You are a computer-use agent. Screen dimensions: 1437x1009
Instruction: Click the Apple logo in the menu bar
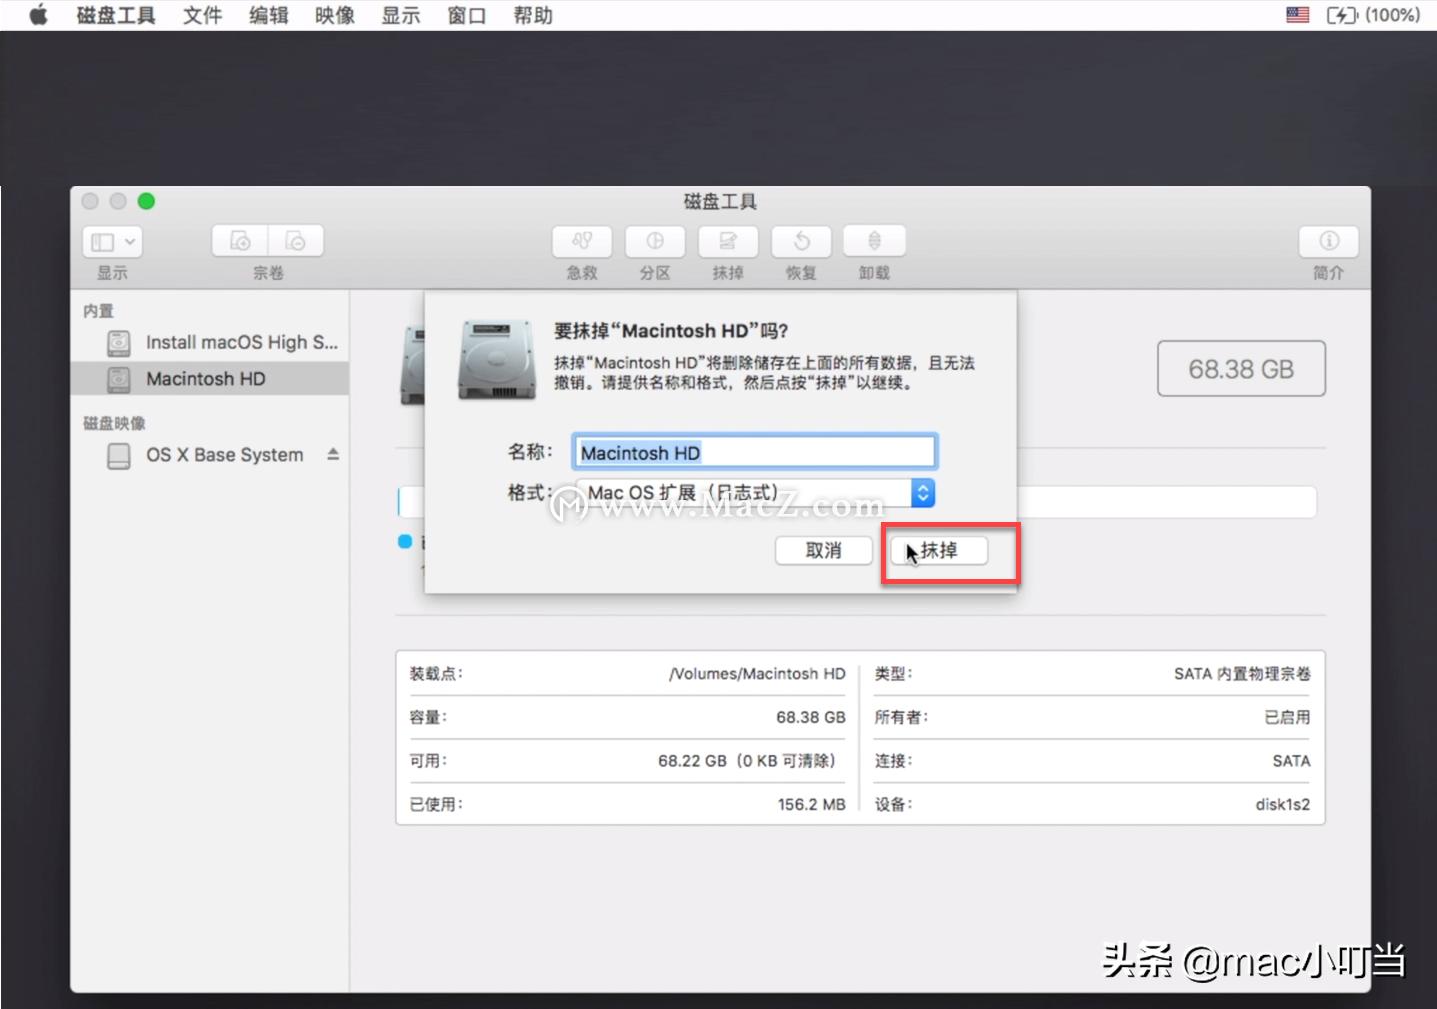pyautogui.click(x=37, y=15)
